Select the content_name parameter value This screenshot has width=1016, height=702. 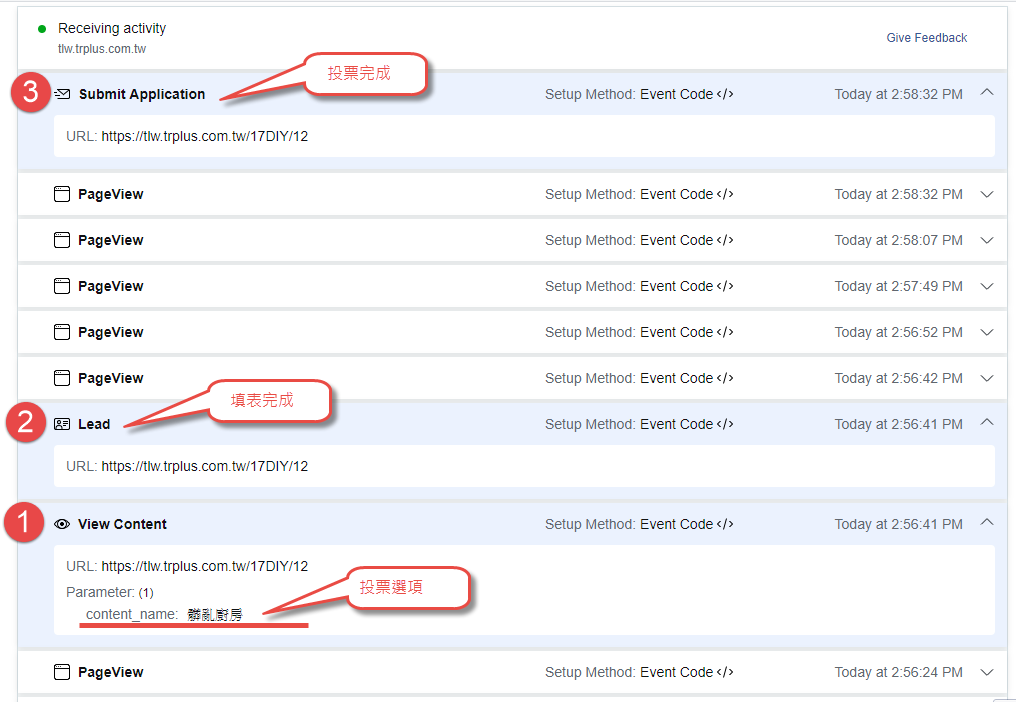pos(214,614)
